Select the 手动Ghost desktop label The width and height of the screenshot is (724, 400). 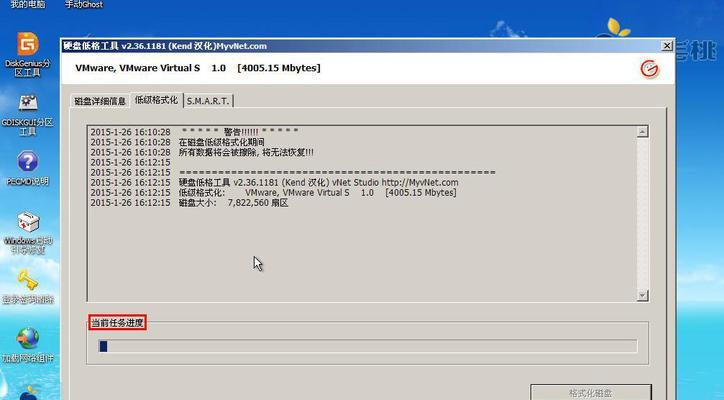click(84, 5)
